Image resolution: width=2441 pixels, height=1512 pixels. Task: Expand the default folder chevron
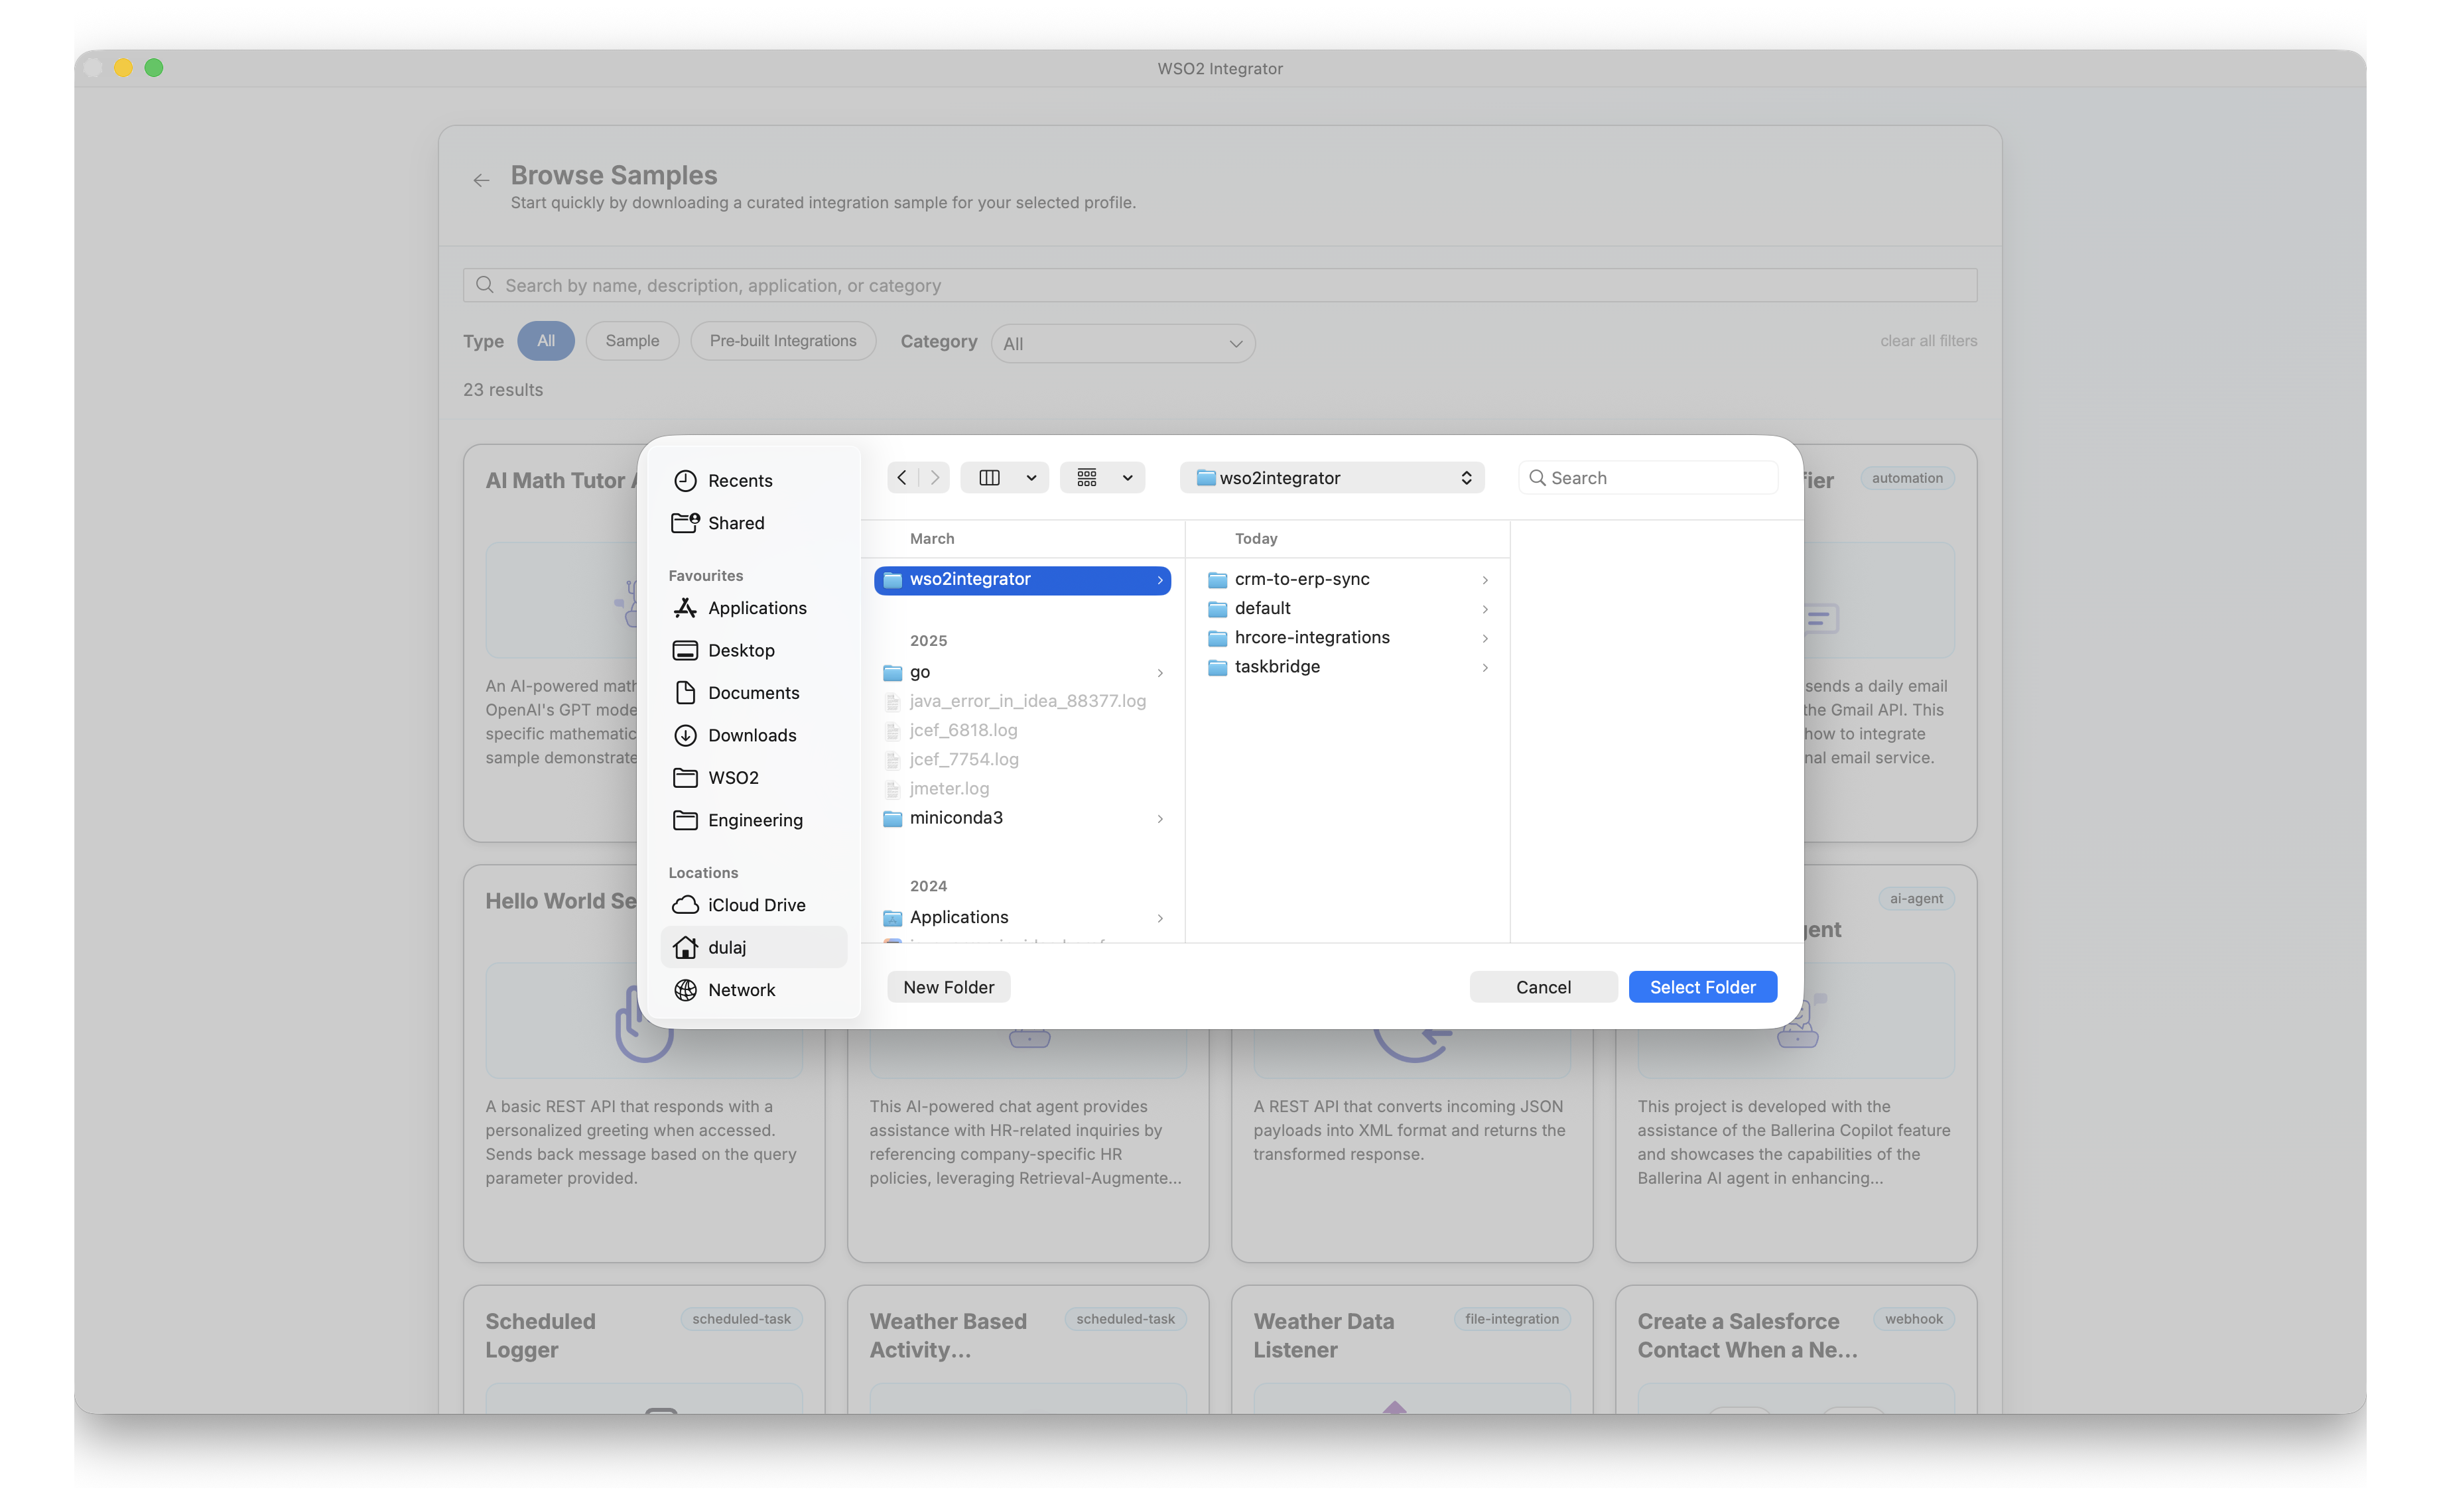point(1485,609)
